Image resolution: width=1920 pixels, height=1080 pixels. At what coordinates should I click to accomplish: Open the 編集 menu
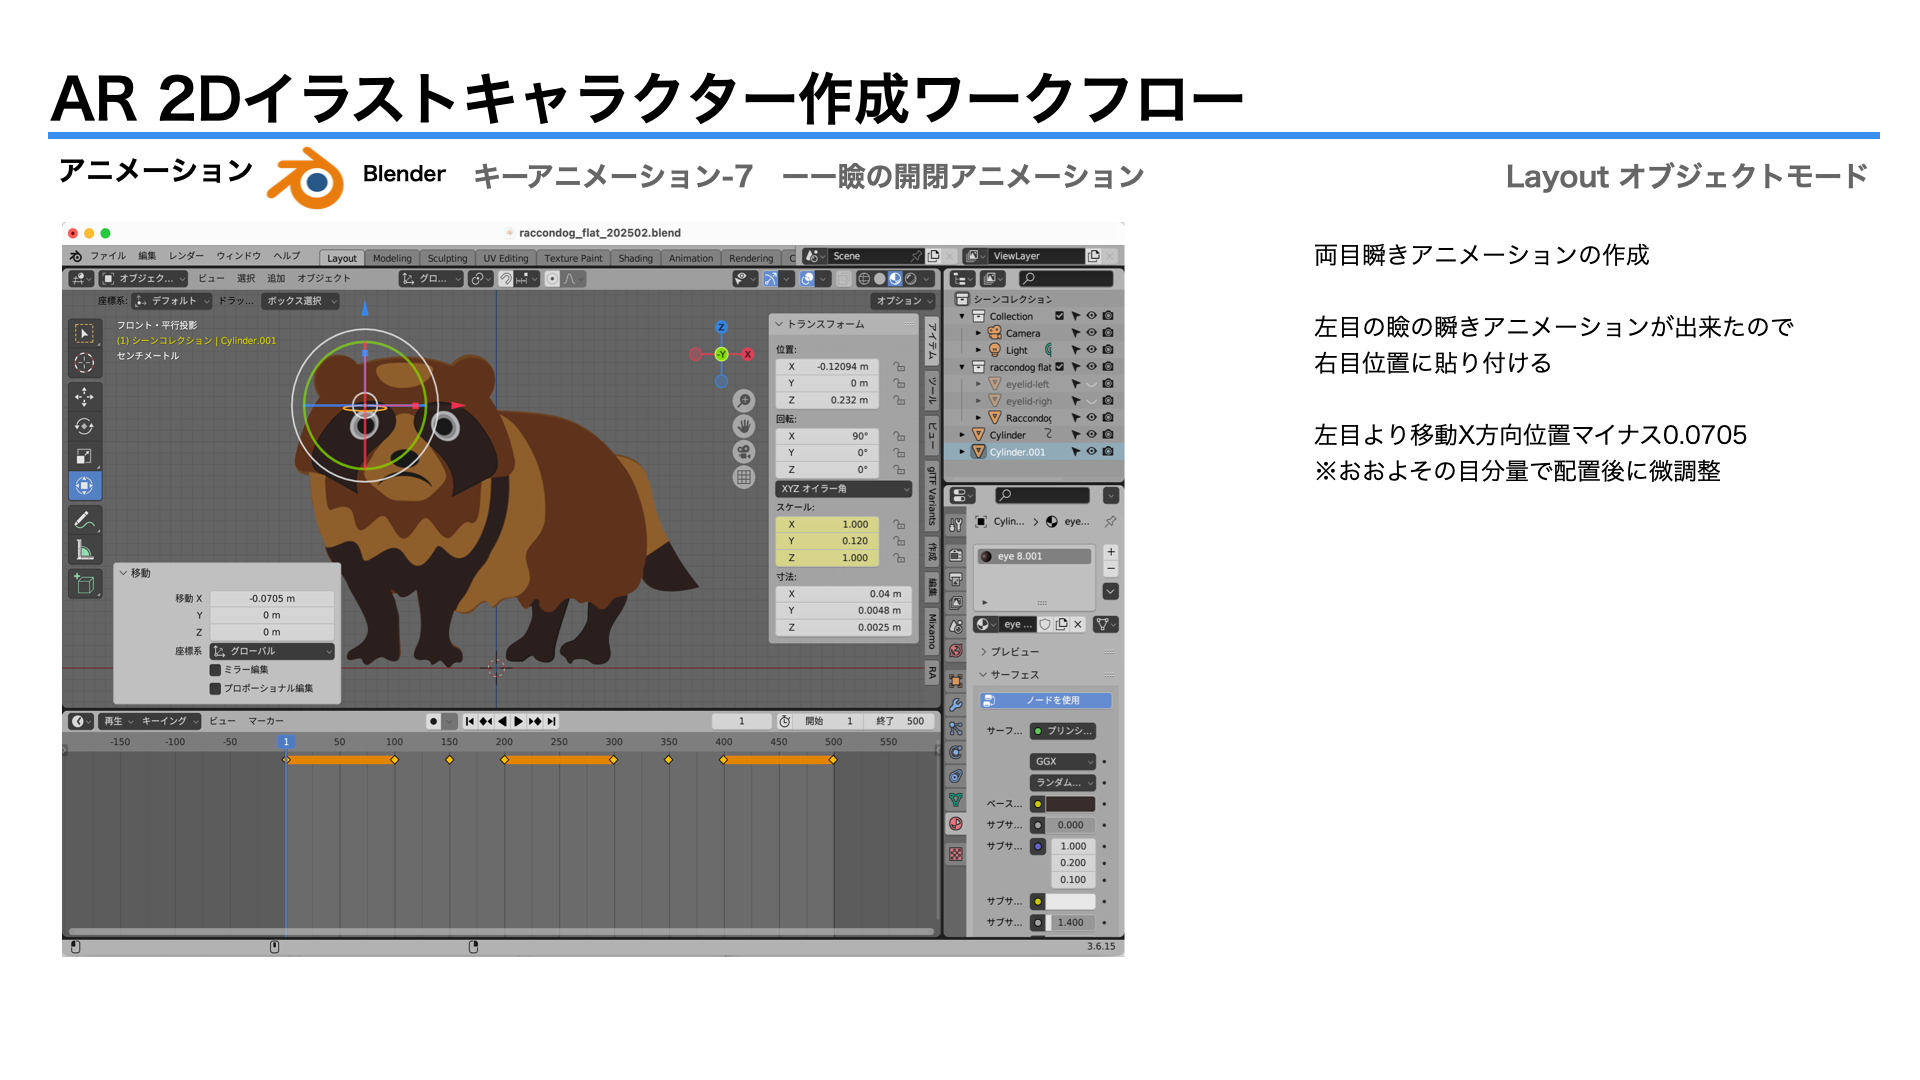(147, 256)
